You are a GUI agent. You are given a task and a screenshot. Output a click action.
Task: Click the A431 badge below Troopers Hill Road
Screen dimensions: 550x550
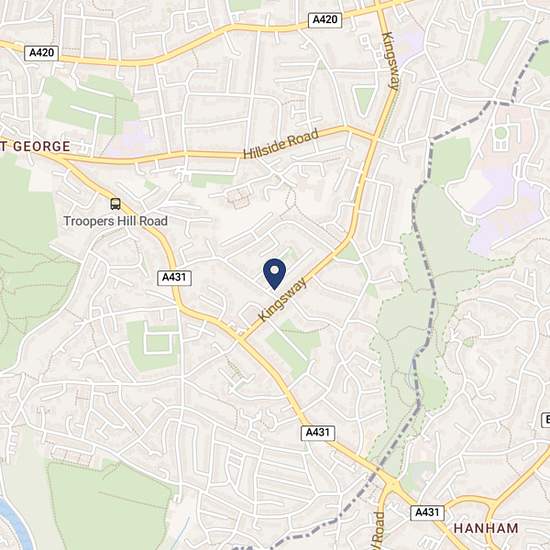tap(174, 277)
